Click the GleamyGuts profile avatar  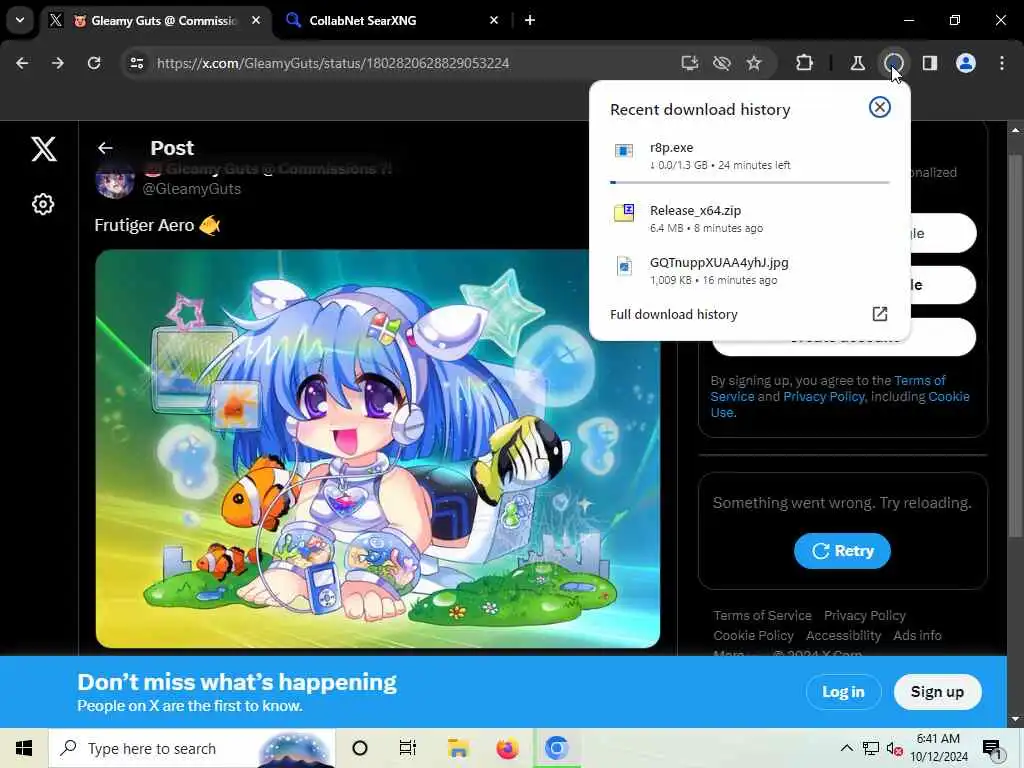(x=115, y=180)
